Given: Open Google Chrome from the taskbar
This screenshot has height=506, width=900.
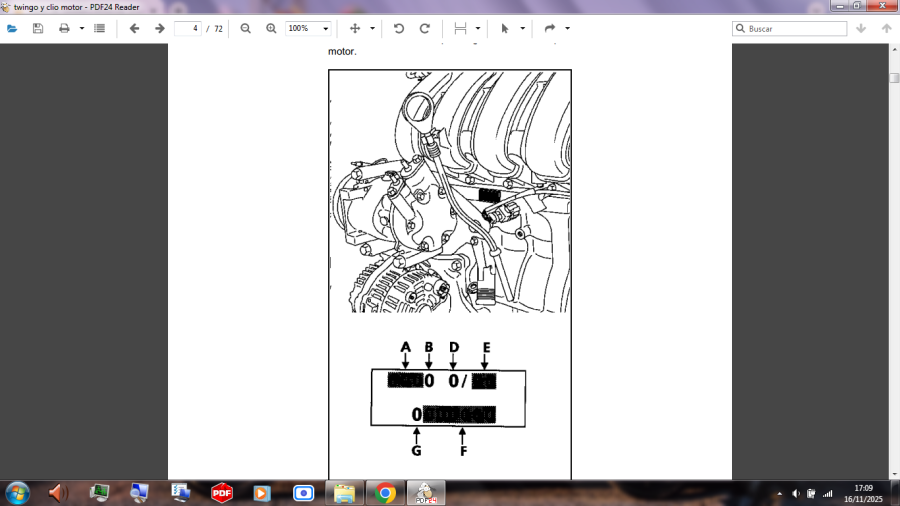Looking at the screenshot, I should pyautogui.click(x=385, y=493).
